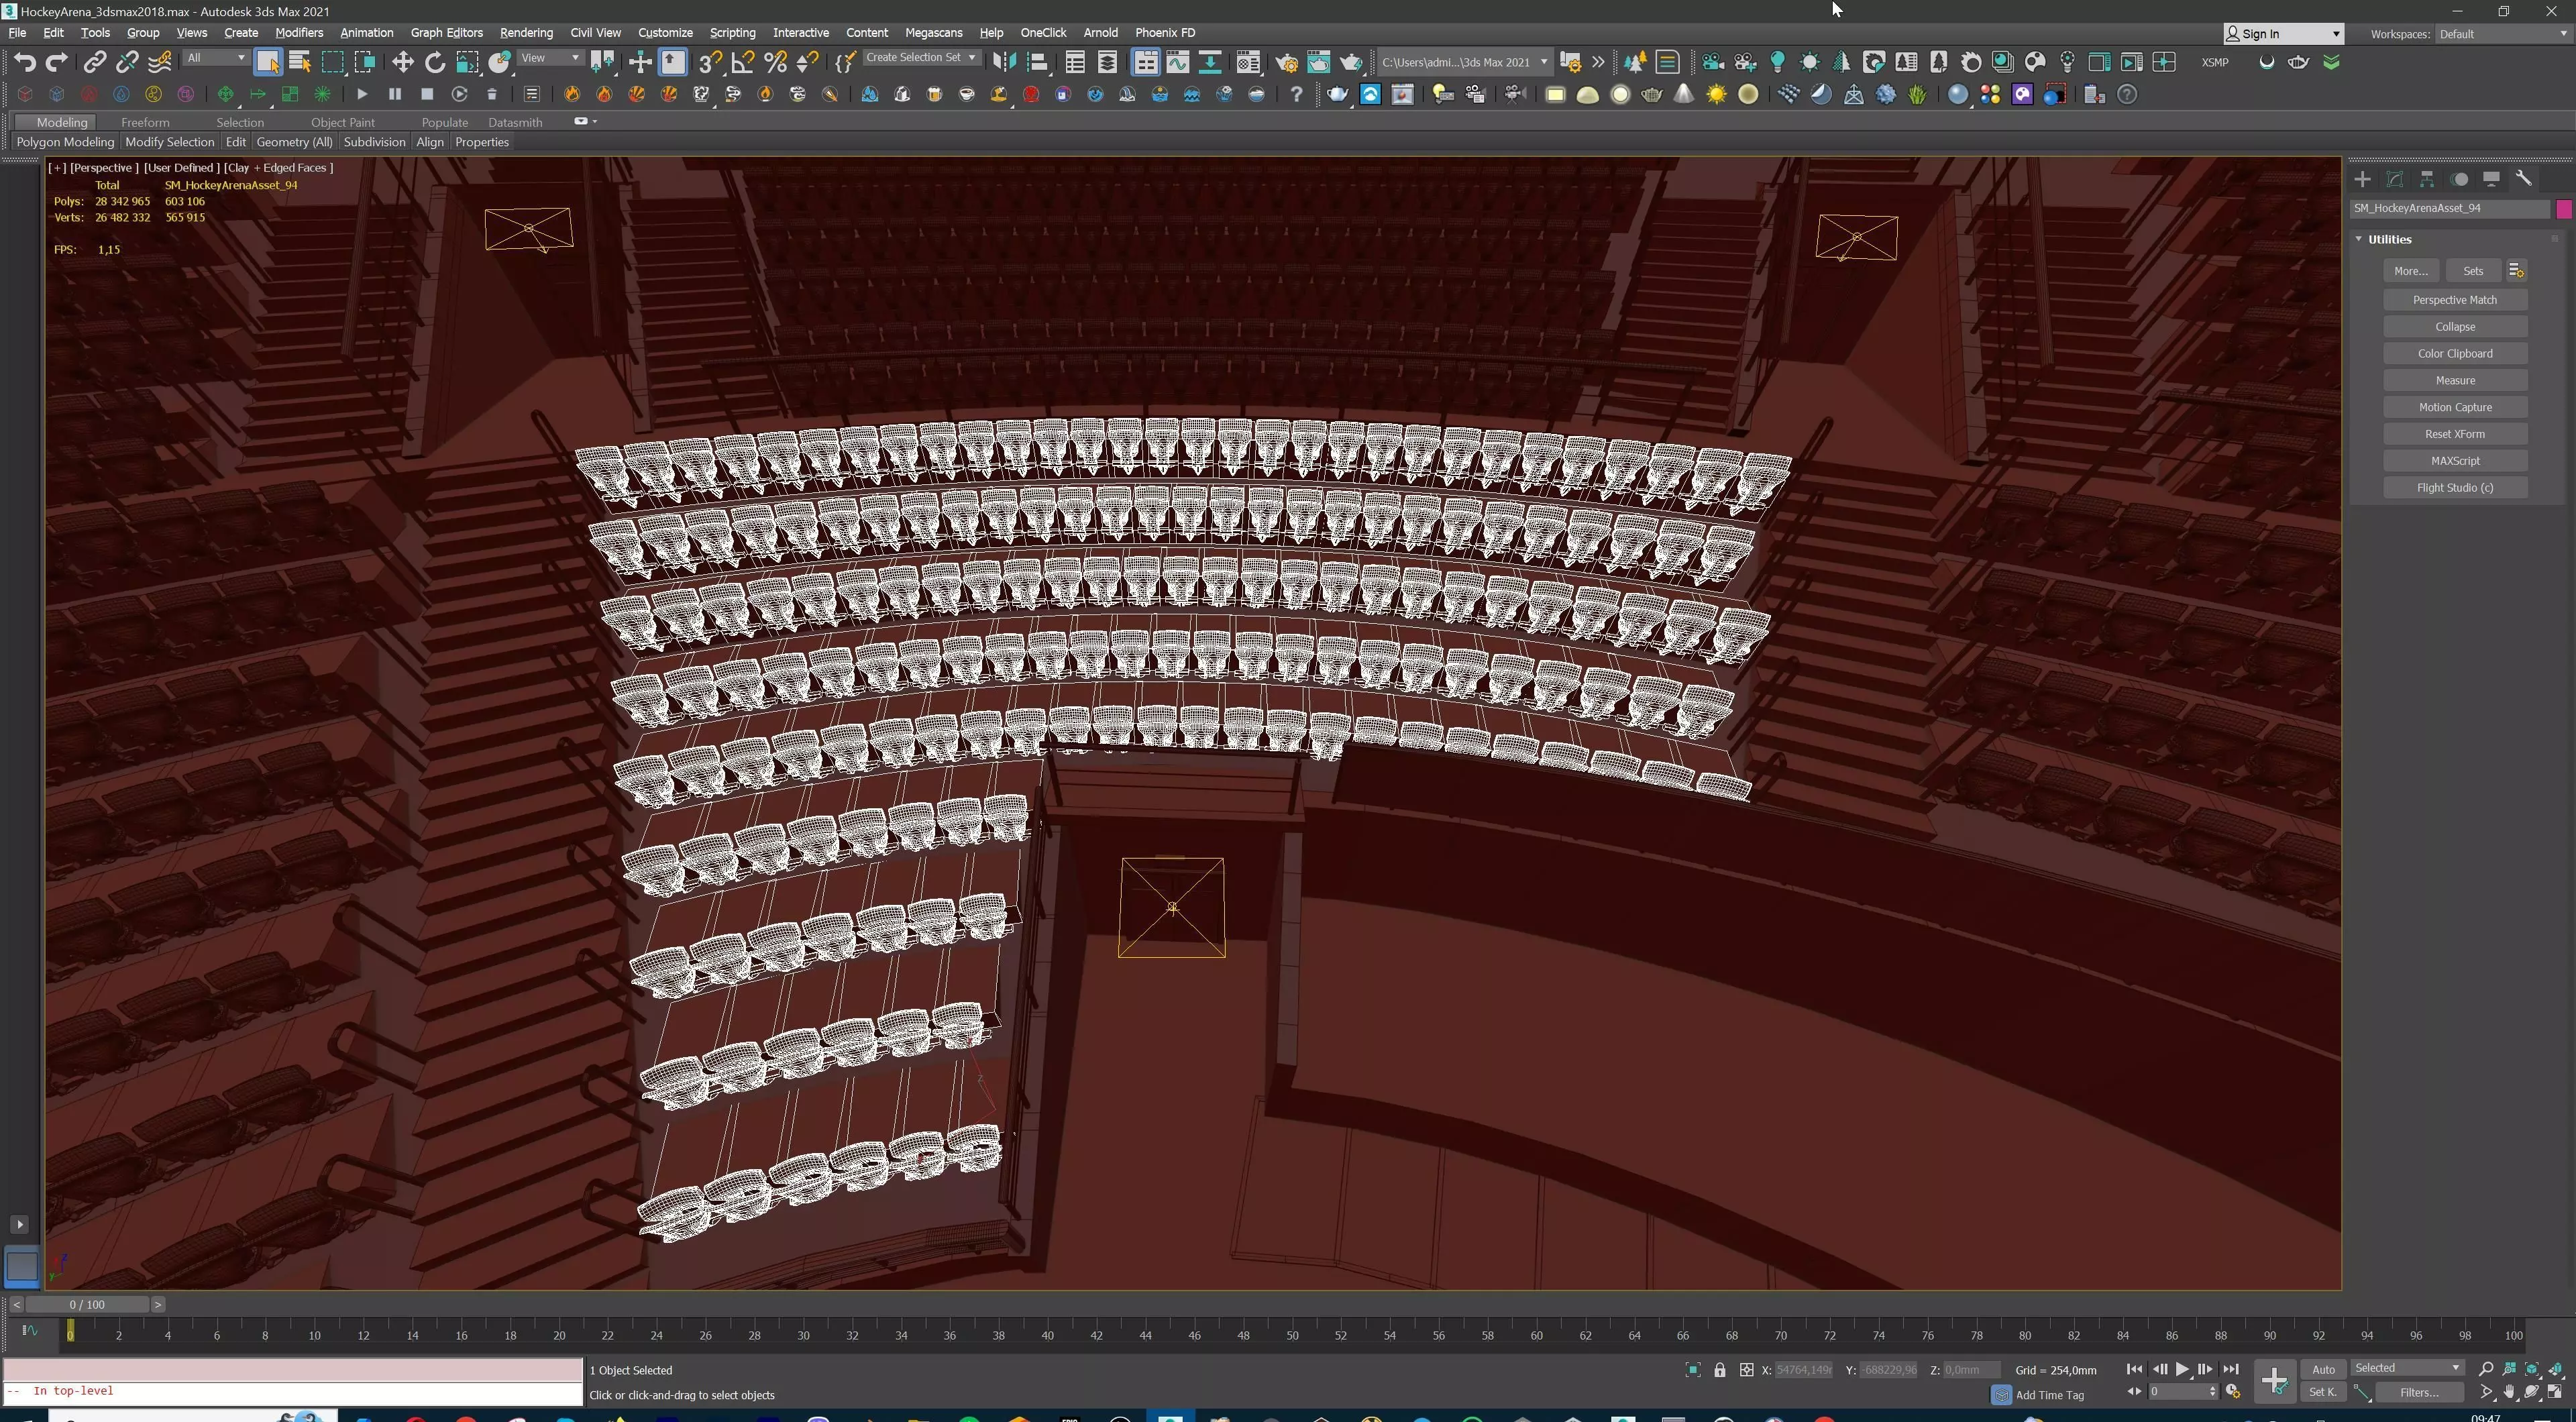The height and width of the screenshot is (1422, 2576).
Task: Open the Scene Explorer icon
Action: click(1075, 62)
